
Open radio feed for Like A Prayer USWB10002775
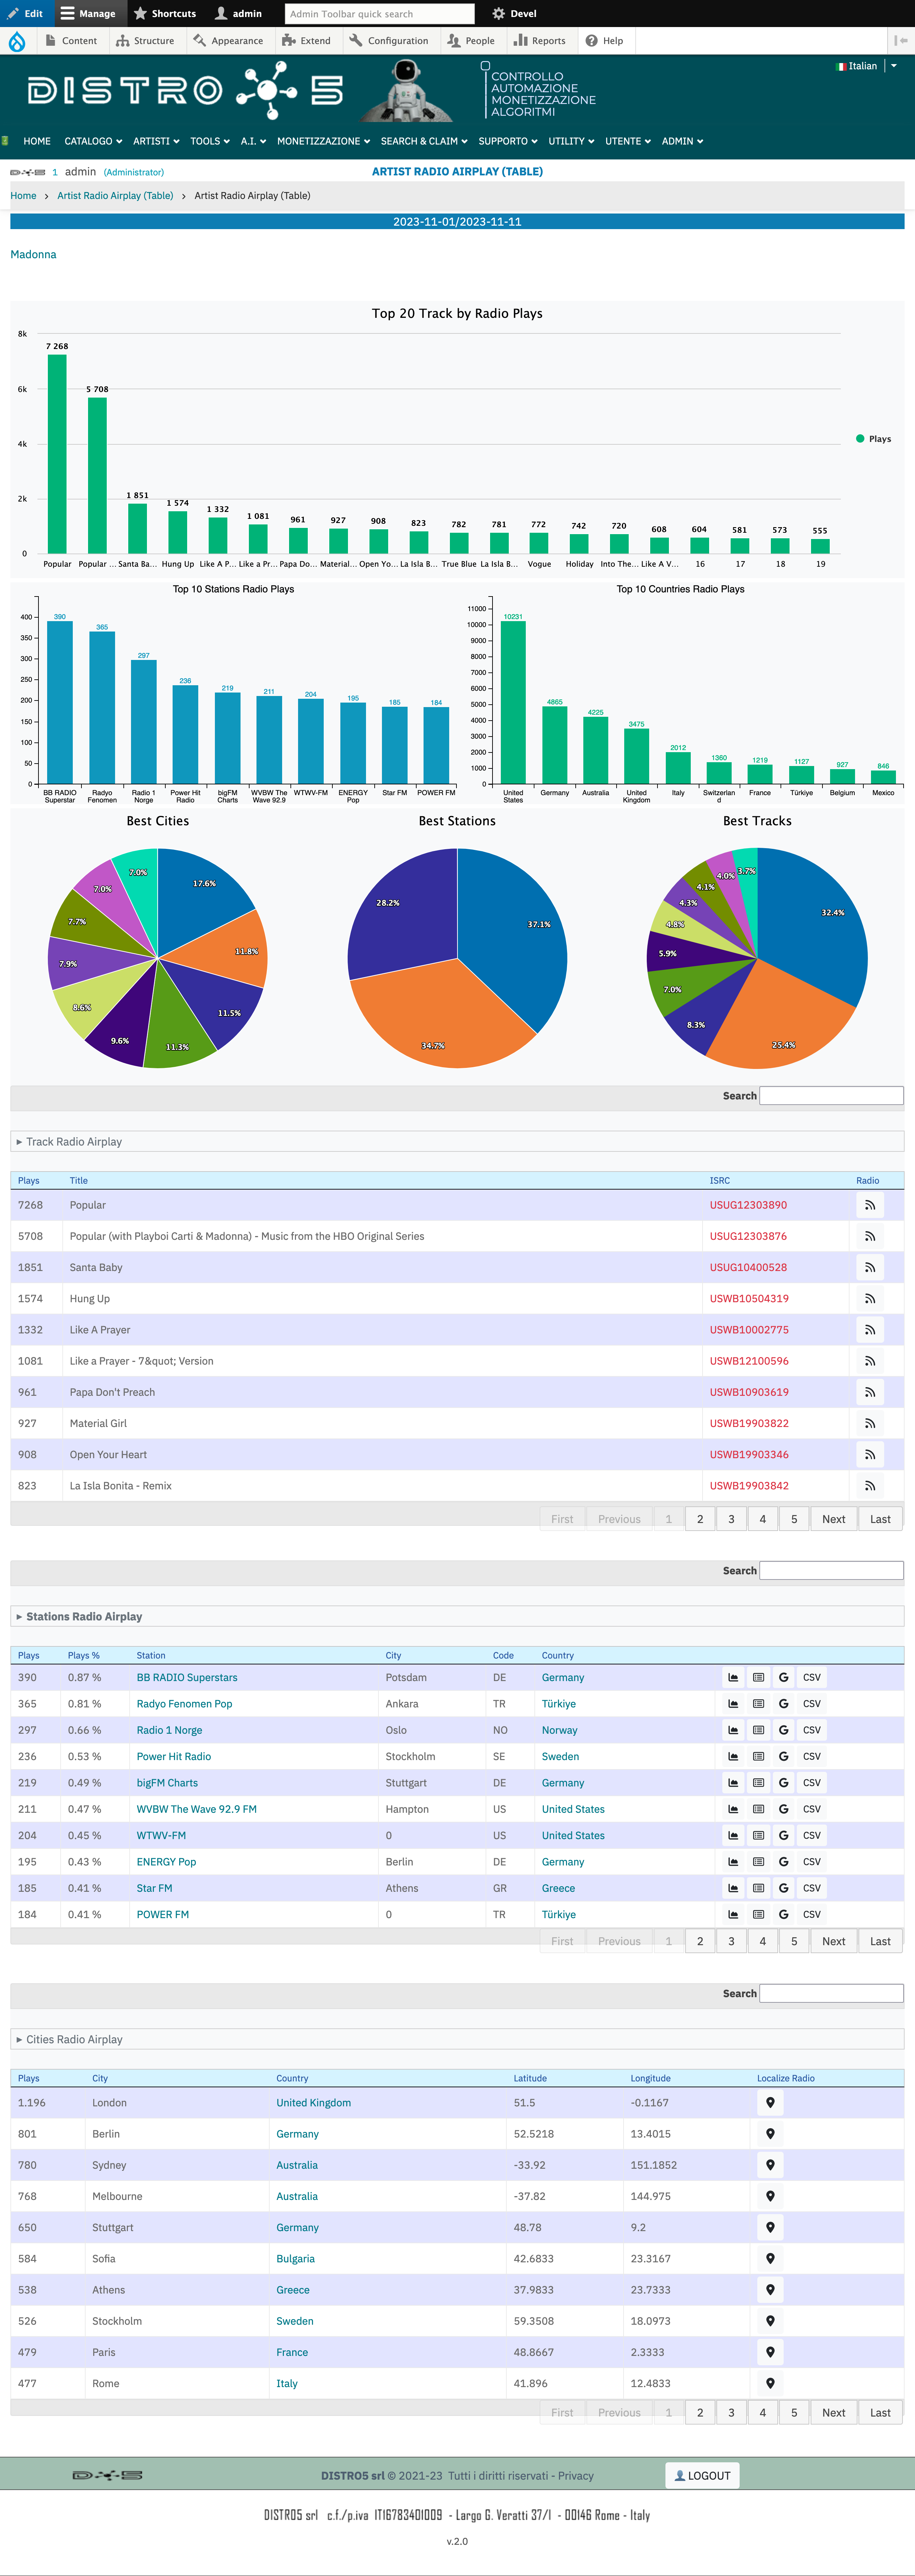tap(870, 1330)
